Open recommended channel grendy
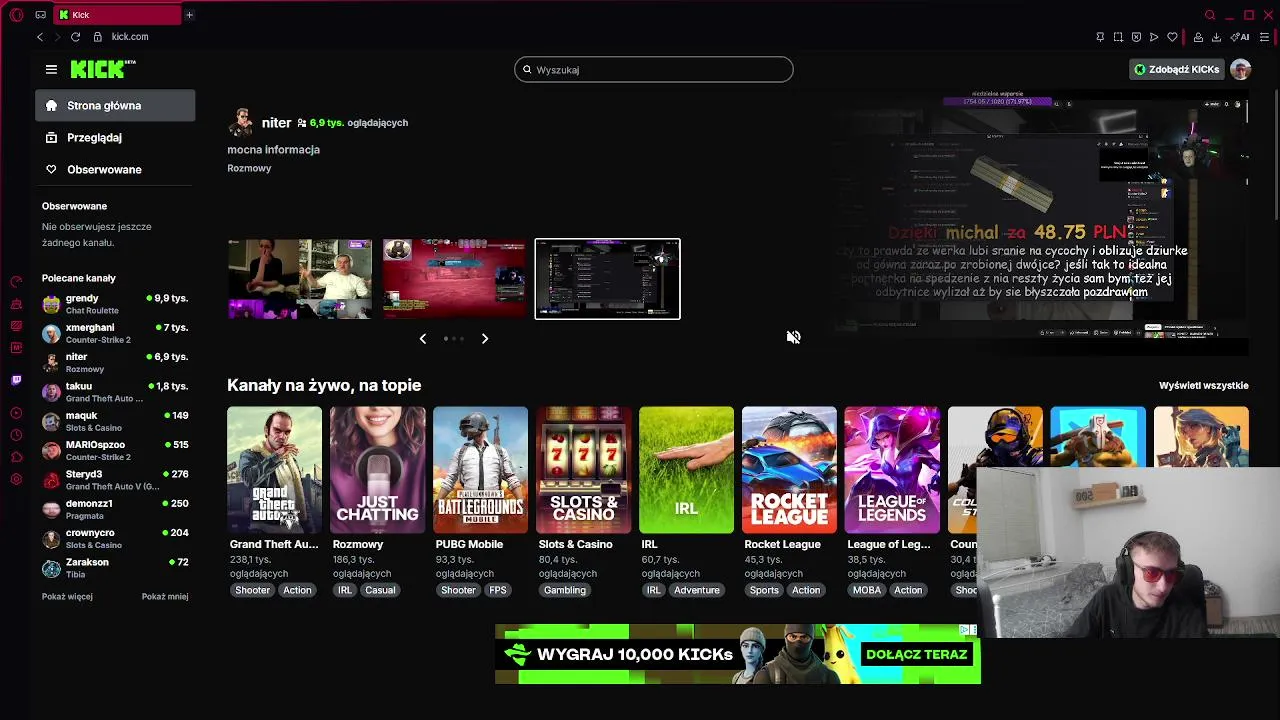This screenshot has width=1280, height=720. tap(115, 304)
